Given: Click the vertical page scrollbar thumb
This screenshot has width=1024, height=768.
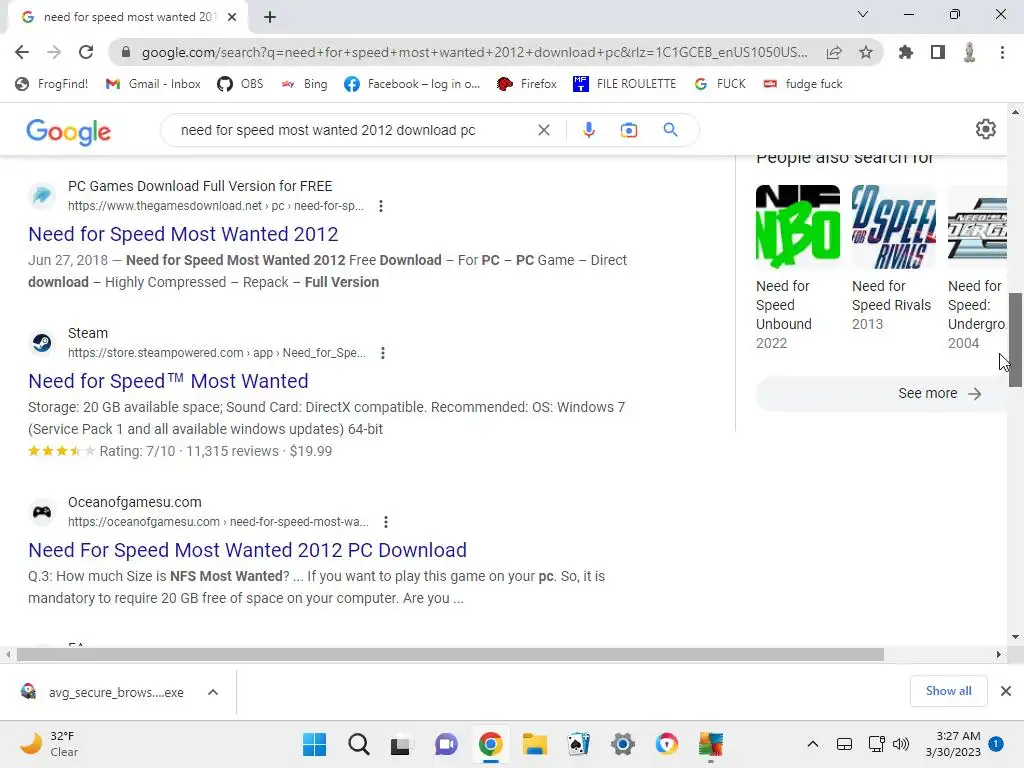Looking at the screenshot, I should (x=1015, y=340).
